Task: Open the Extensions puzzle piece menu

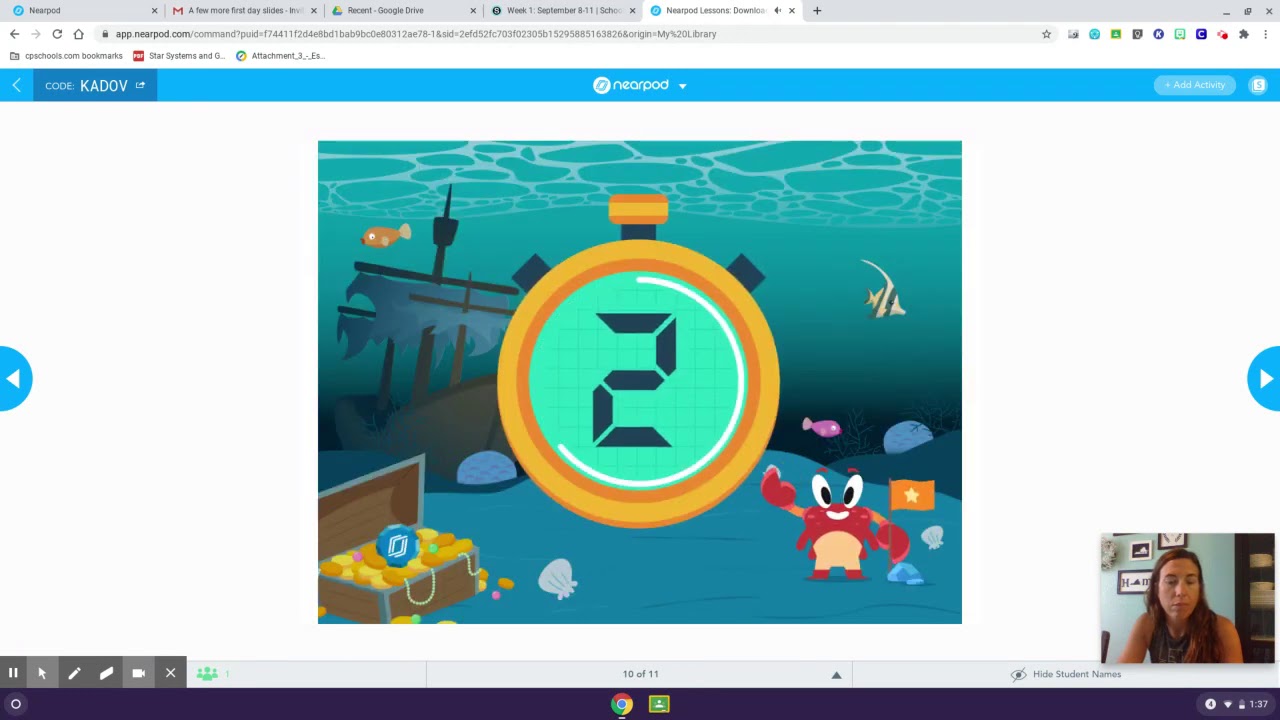Action: coord(1243,34)
